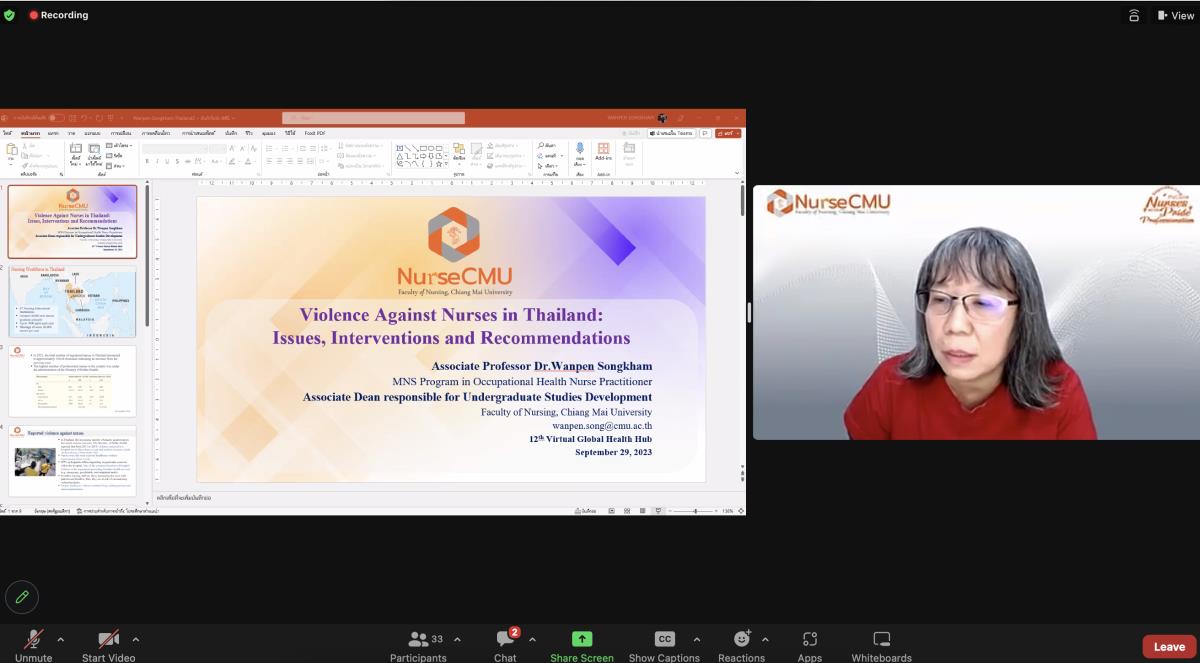Leave the Zoom meeting

tap(1169, 646)
